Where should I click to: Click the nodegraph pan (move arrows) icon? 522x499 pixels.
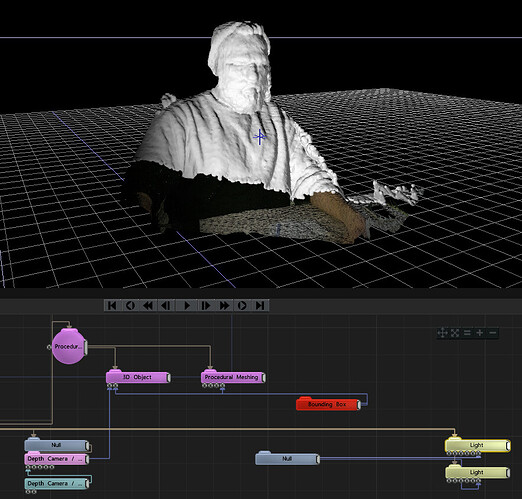pos(442,333)
